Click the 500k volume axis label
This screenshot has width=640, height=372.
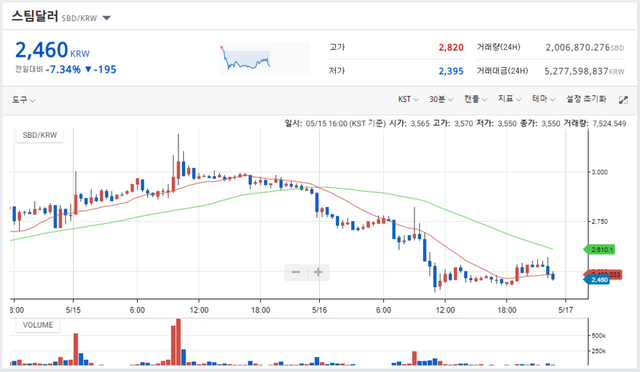point(599,336)
